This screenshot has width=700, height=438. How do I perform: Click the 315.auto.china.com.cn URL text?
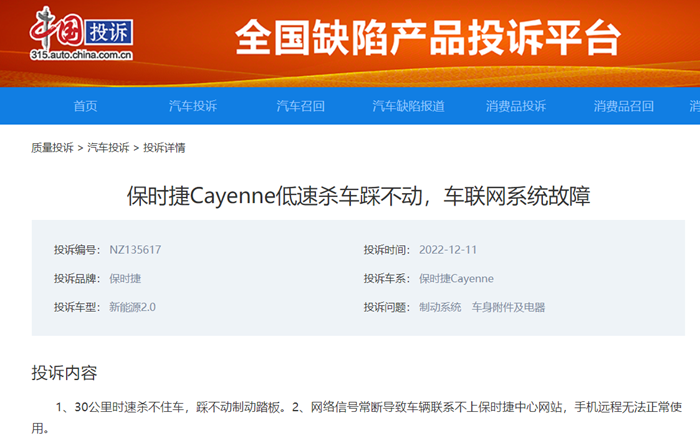(x=81, y=55)
